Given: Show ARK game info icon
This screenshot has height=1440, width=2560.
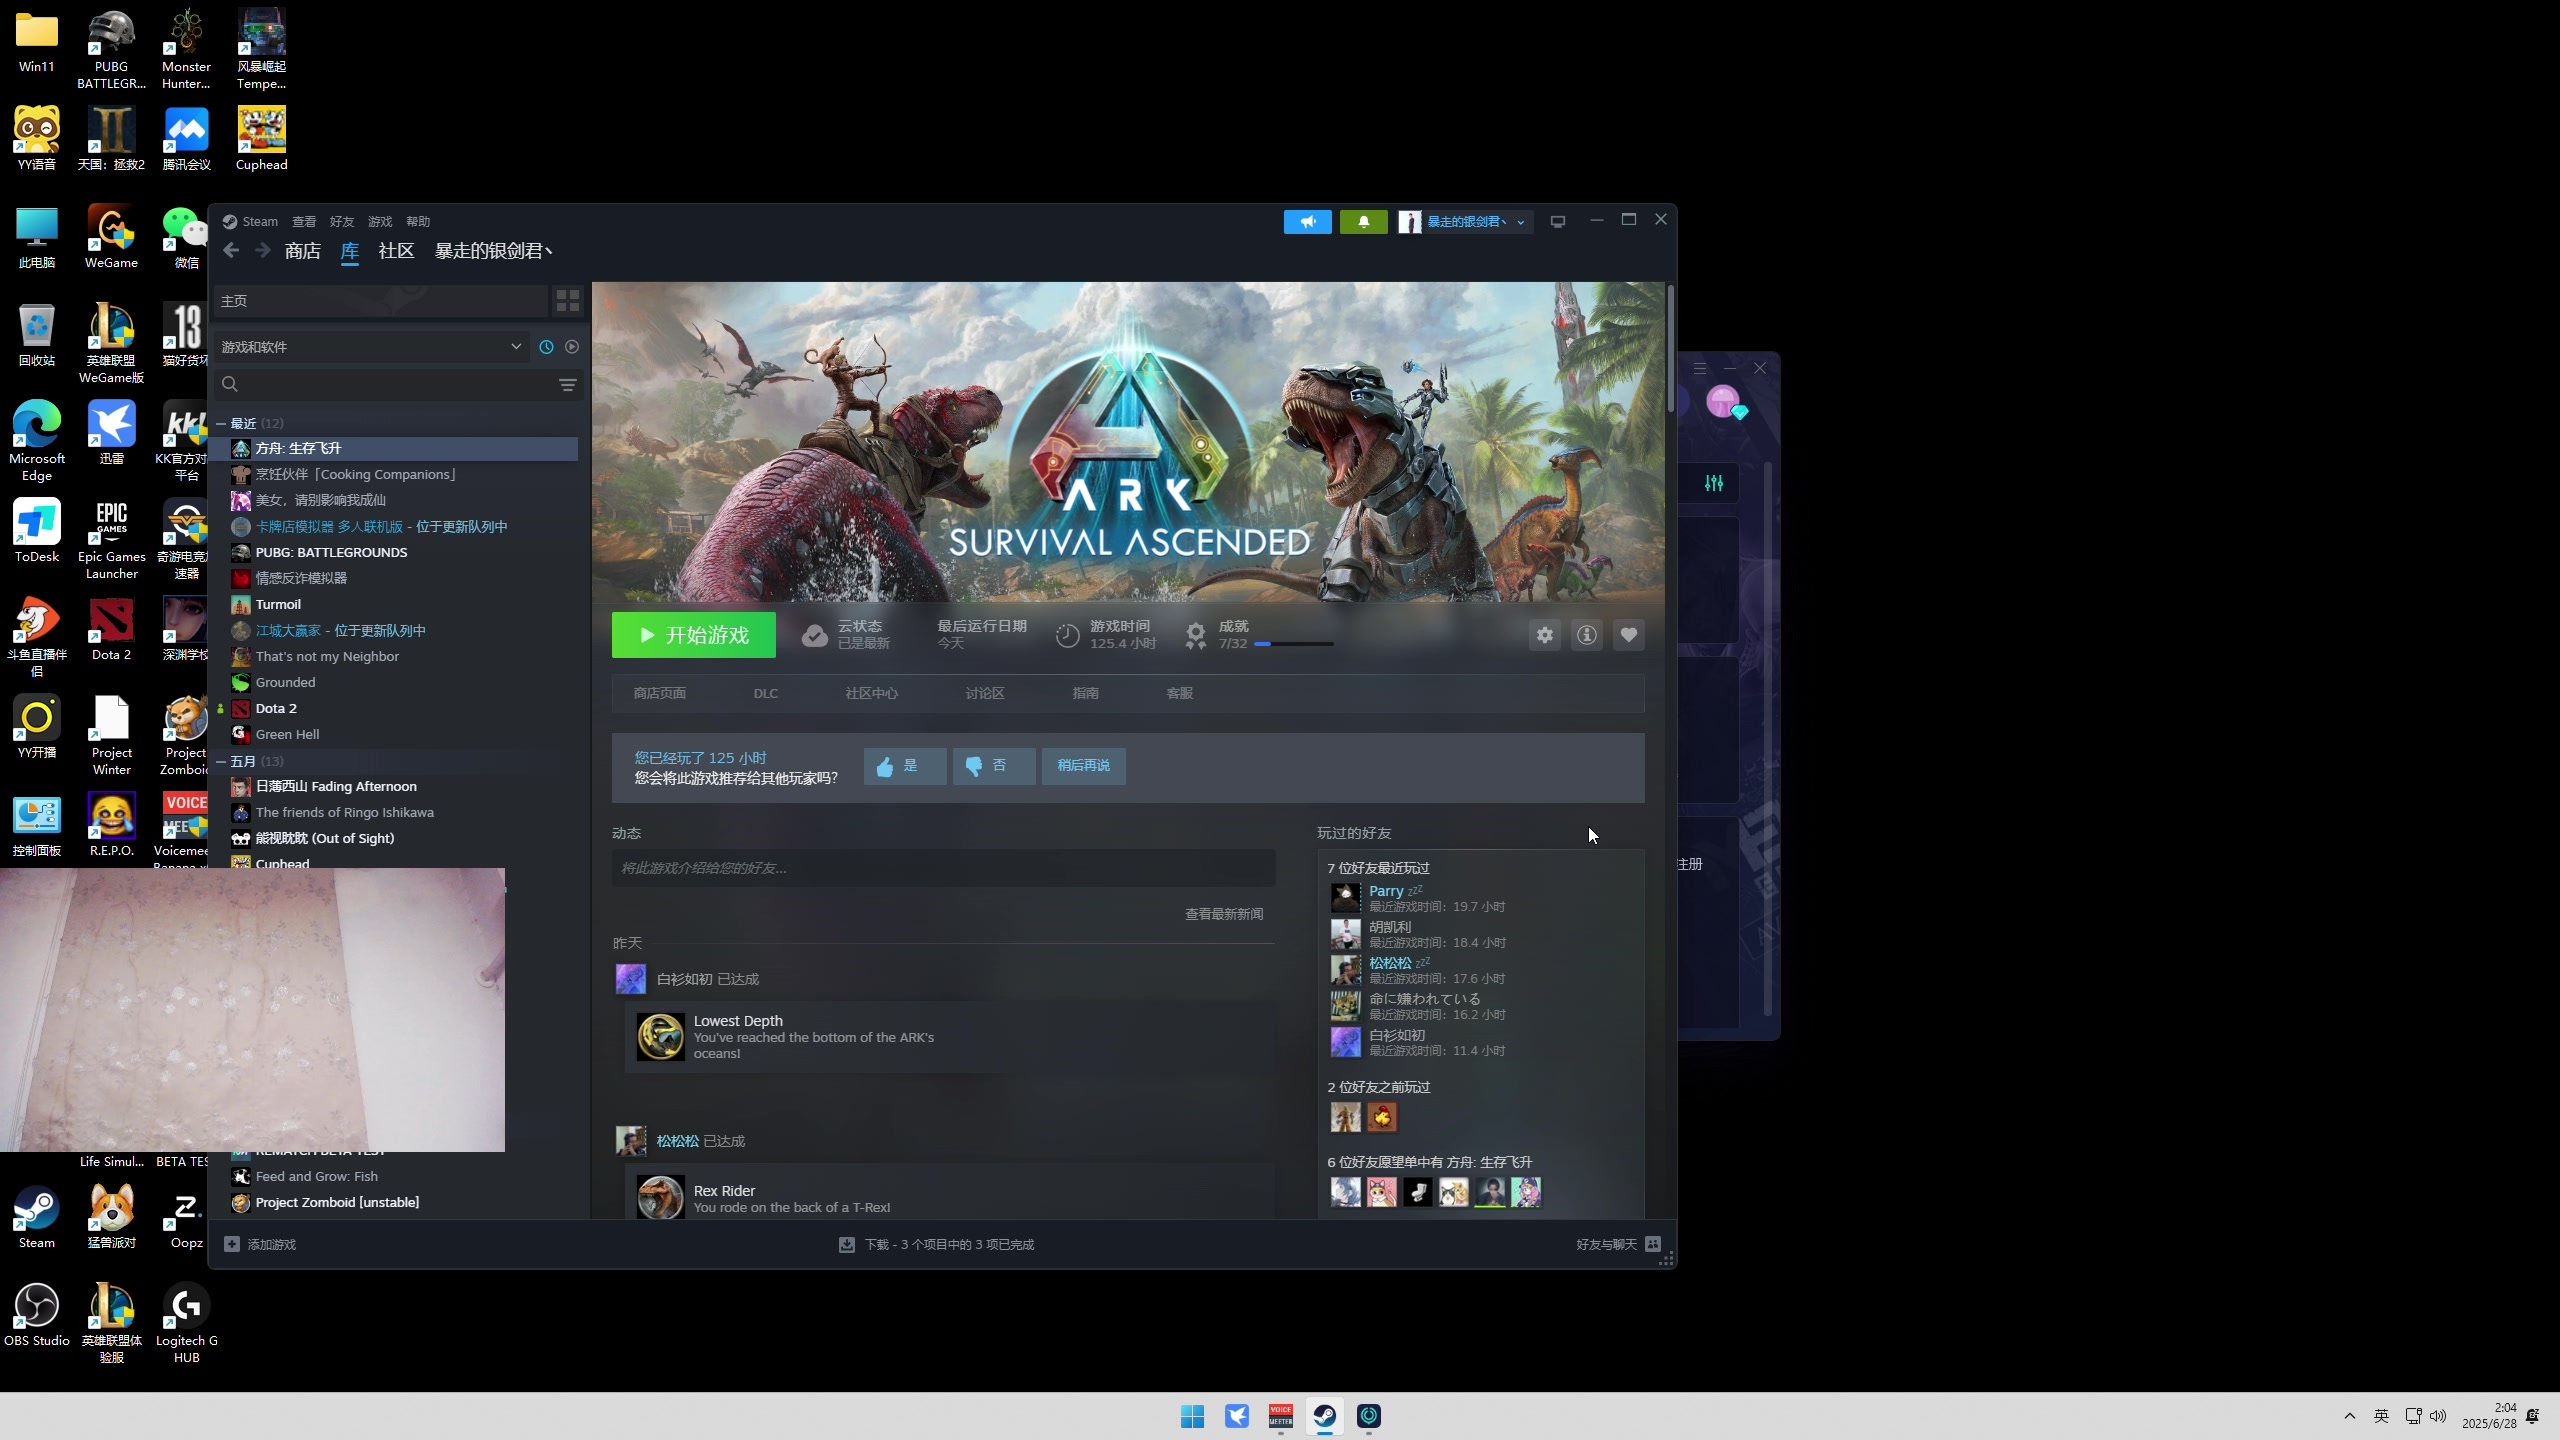Looking at the screenshot, I should coord(1587,635).
